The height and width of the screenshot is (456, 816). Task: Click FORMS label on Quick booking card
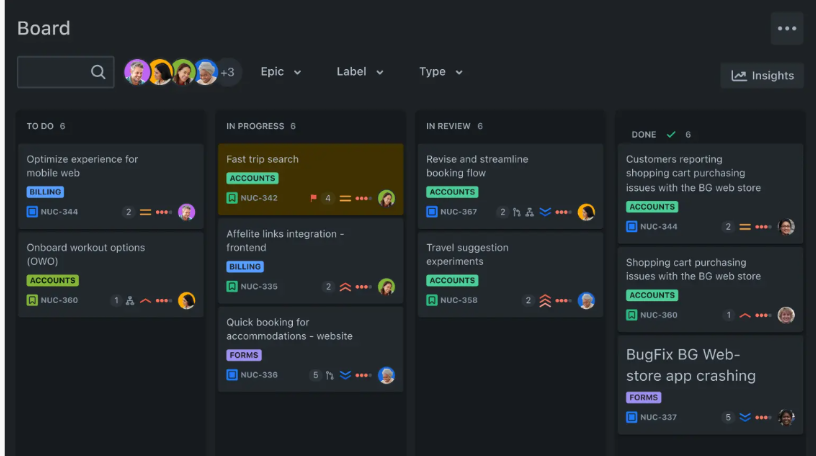(x=244, y=355)
